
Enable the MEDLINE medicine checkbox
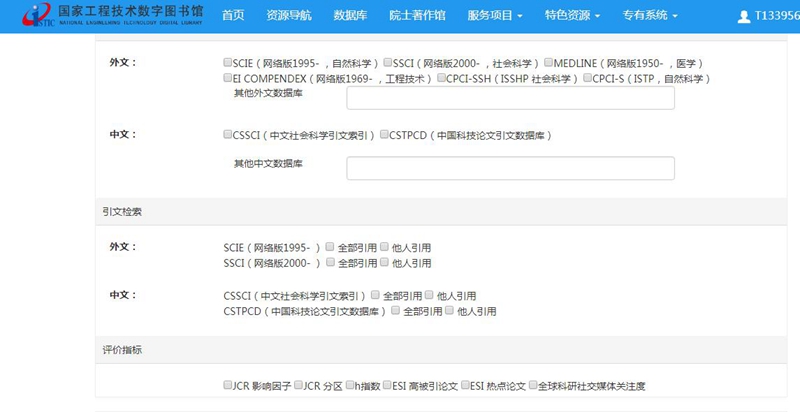[x=549, y=62]
